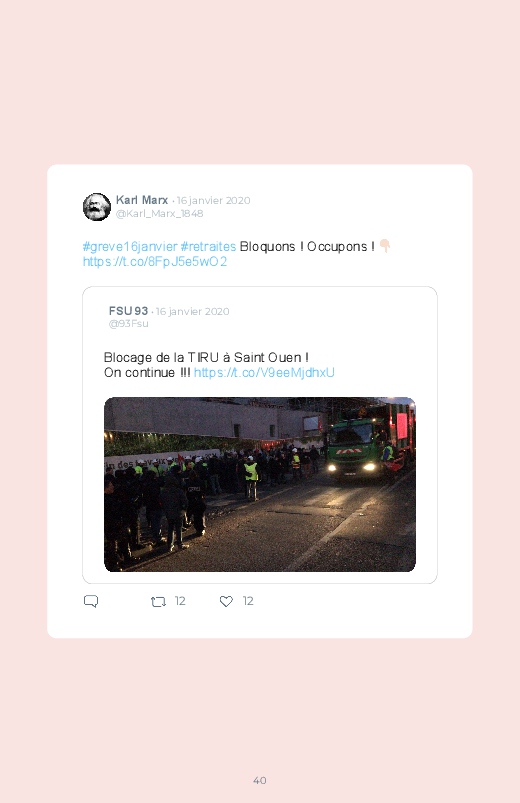Click the retweet arrows icon
The image size is (520, 803).
[158, 601]
